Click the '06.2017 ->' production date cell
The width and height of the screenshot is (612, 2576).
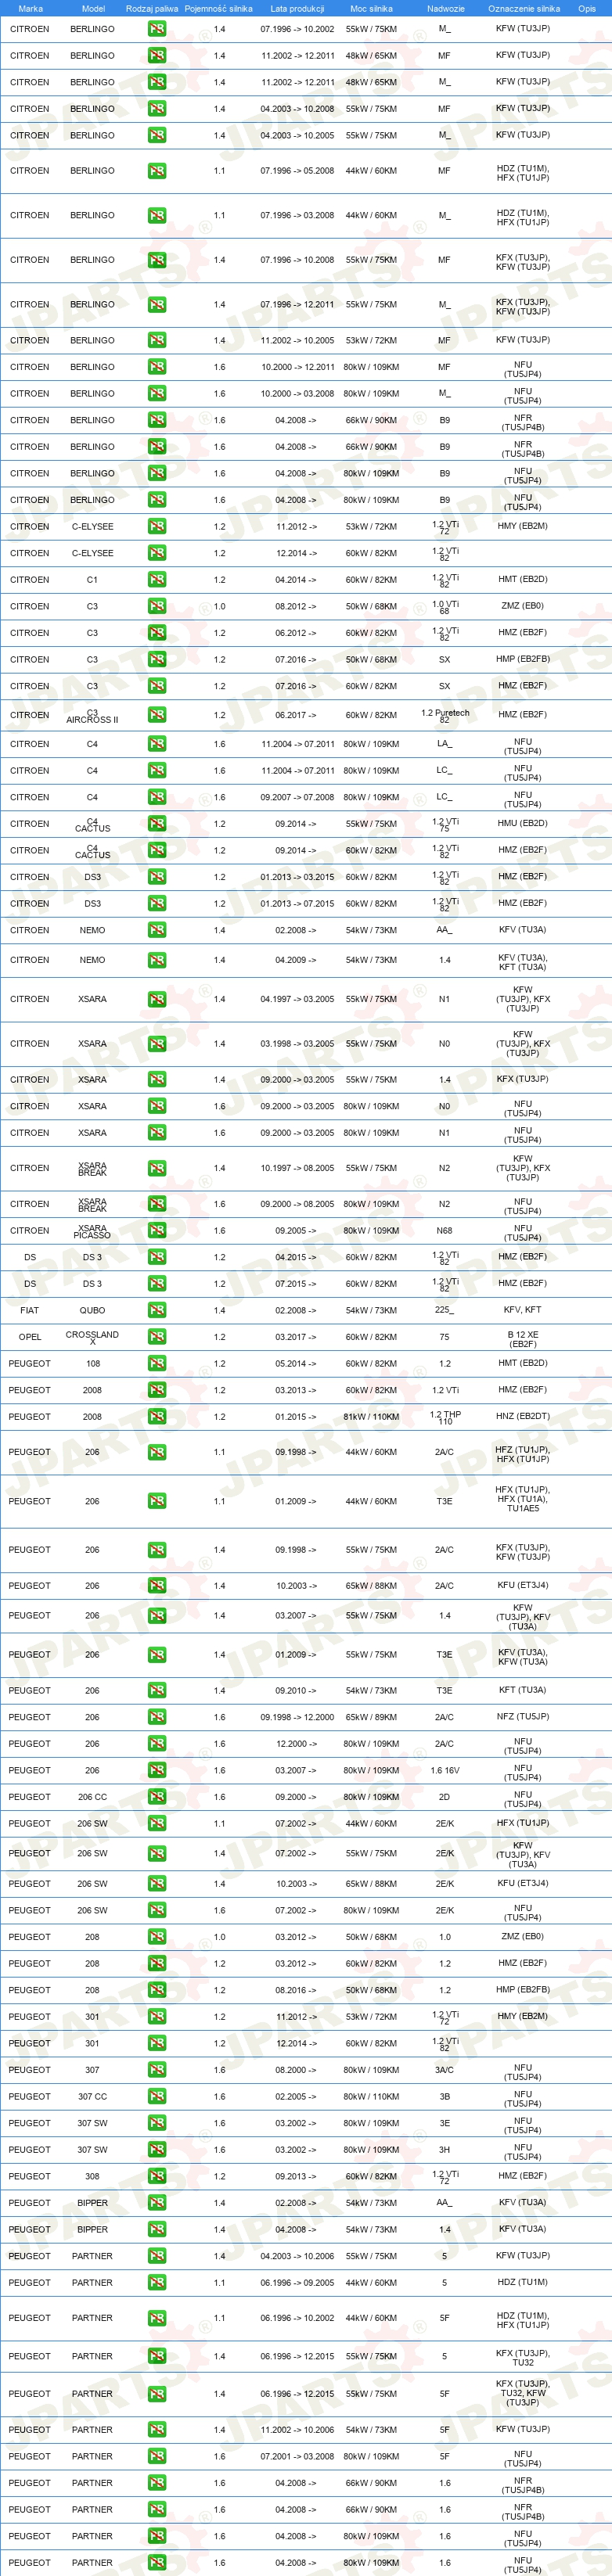pos(296,715)
